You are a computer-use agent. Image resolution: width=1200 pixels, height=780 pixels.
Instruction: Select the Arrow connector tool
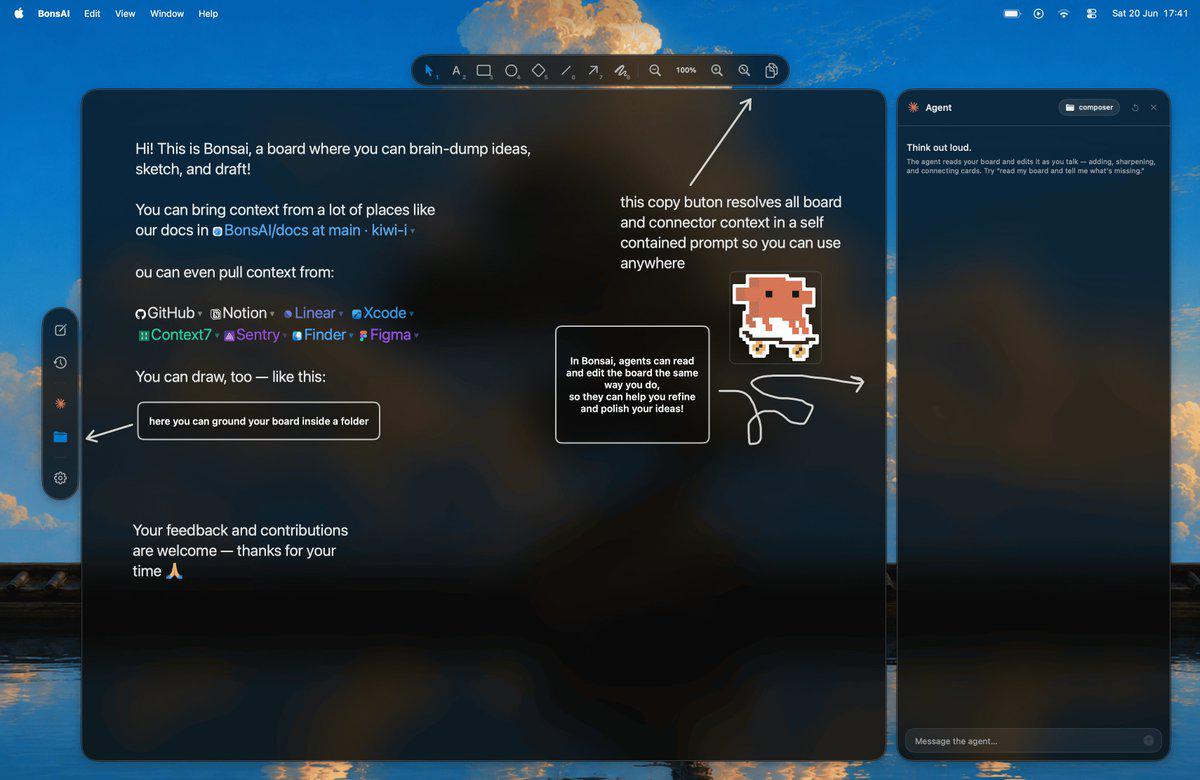(x=594, y=71)
